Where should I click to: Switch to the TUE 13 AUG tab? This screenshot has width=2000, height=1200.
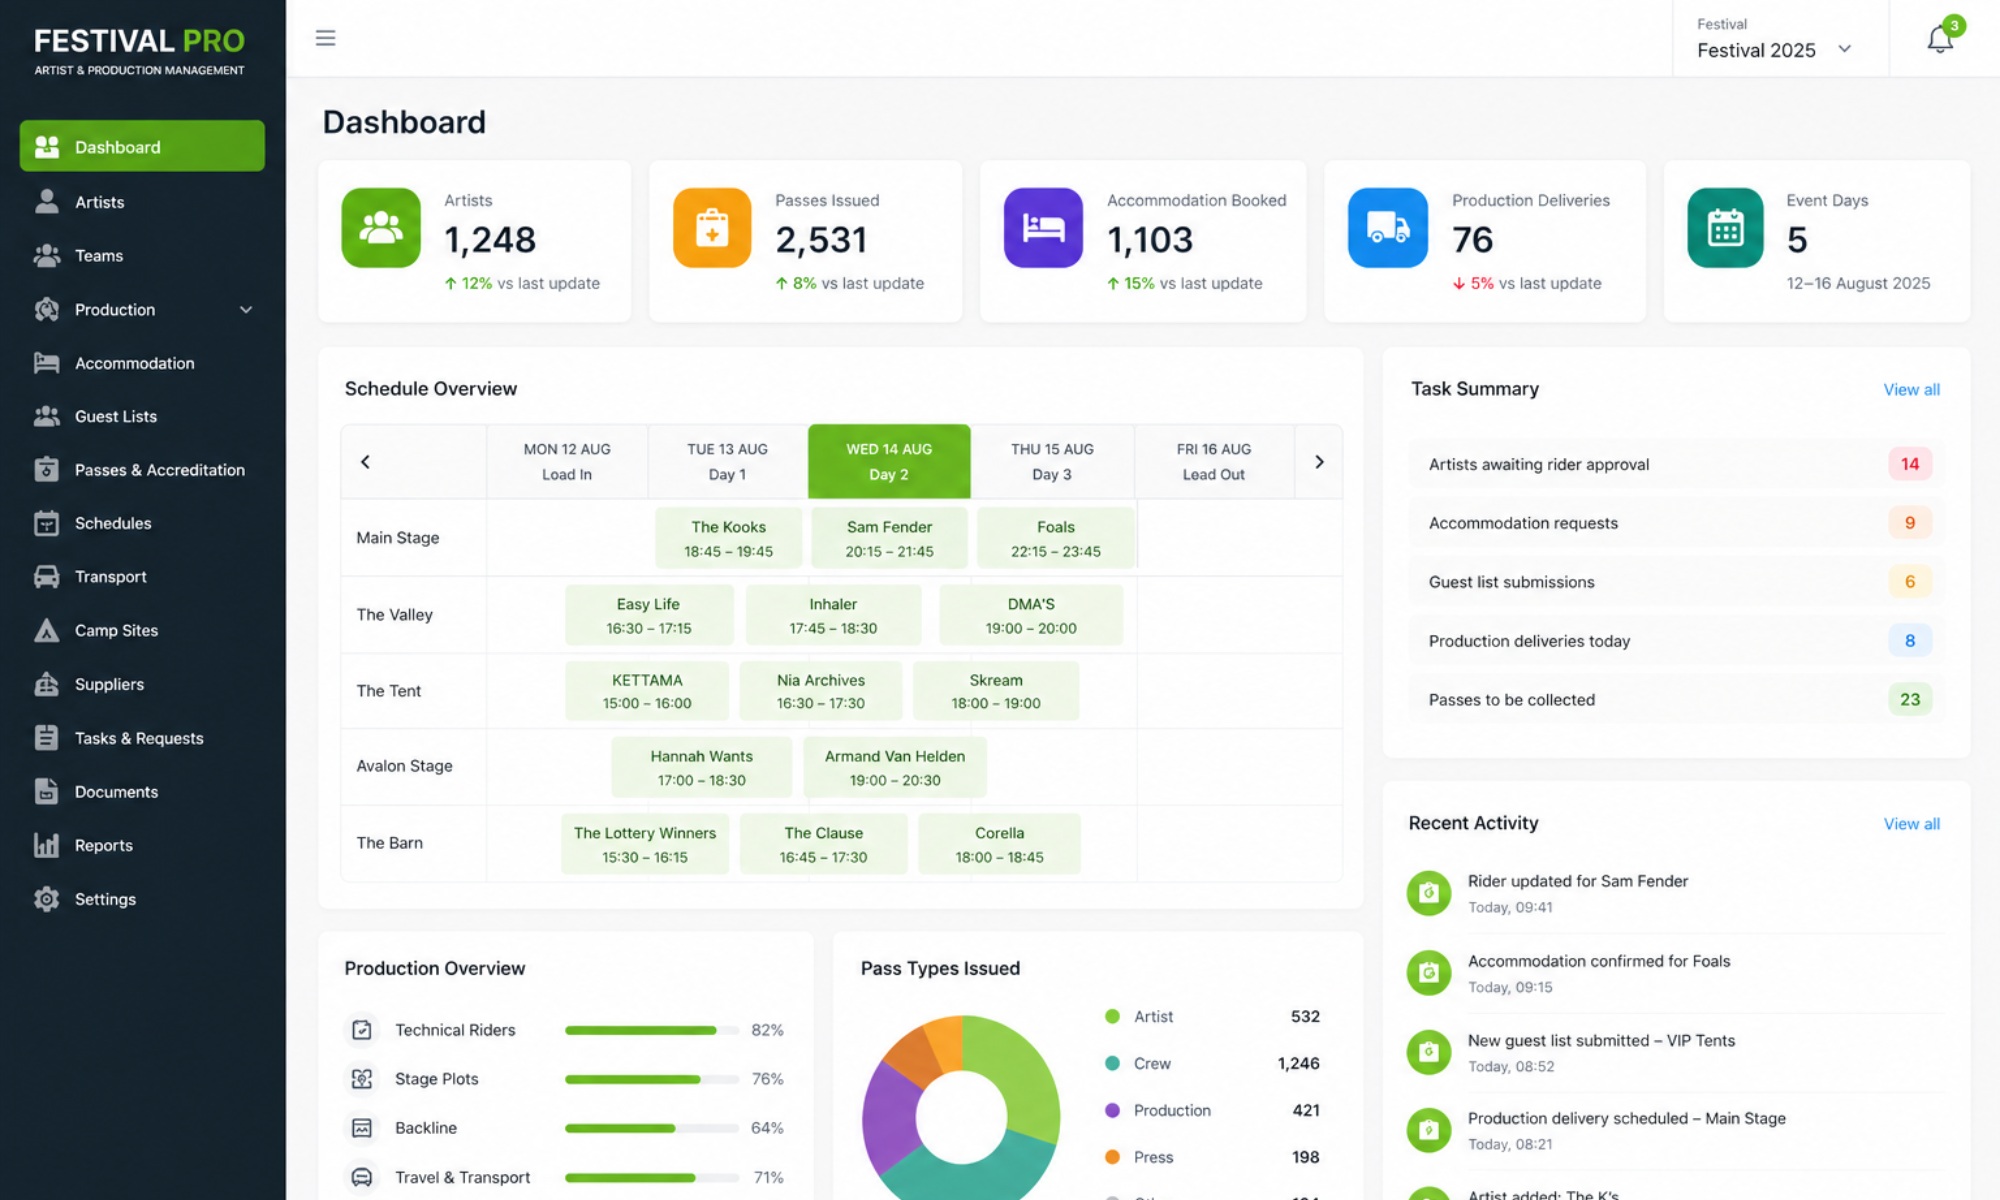(x=727, y=462)
